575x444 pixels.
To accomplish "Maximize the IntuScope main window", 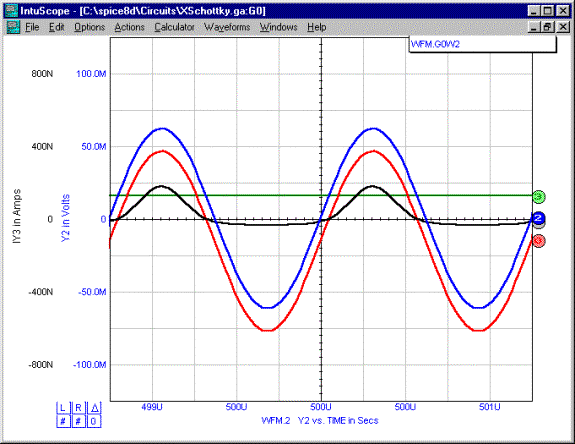I will click(548, 11).
